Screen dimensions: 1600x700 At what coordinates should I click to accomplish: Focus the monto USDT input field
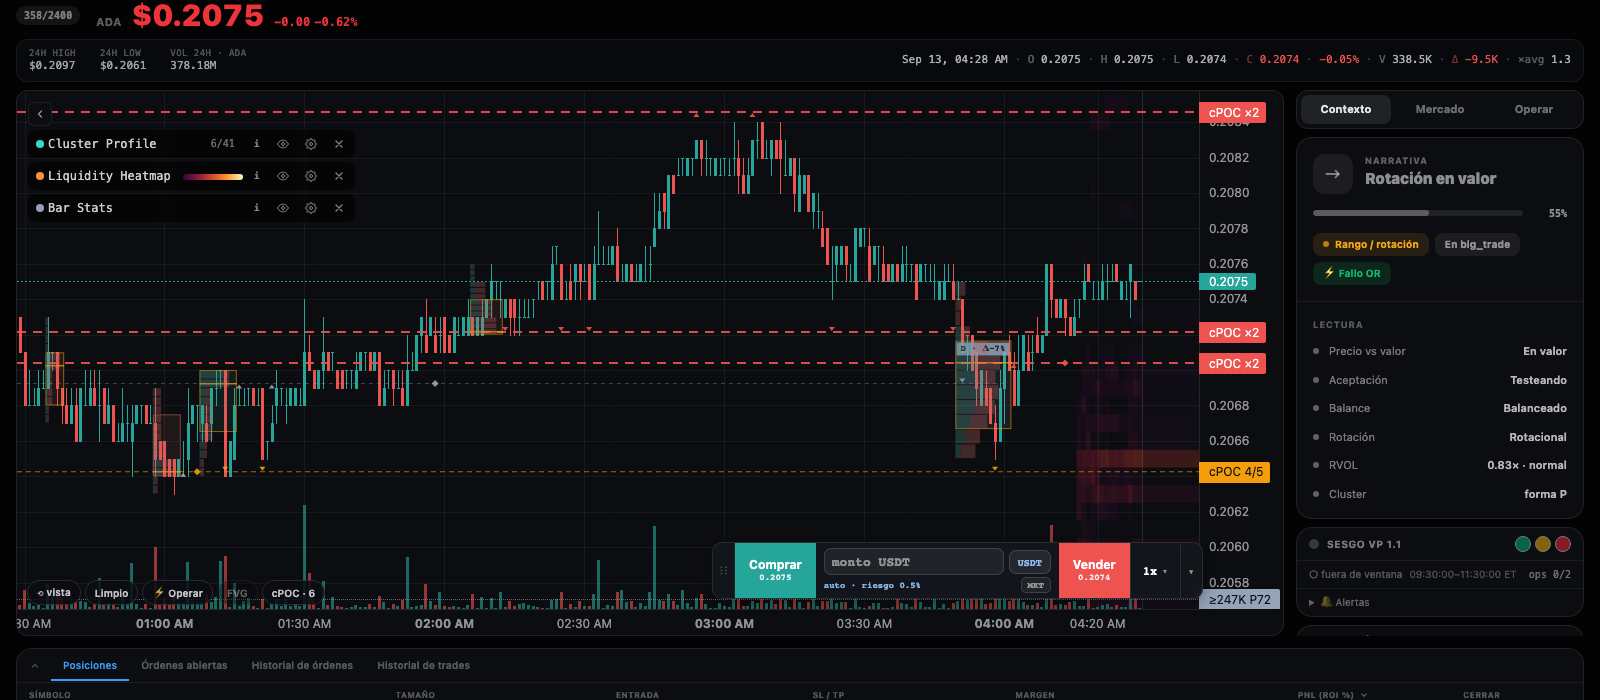coord(913,562)
